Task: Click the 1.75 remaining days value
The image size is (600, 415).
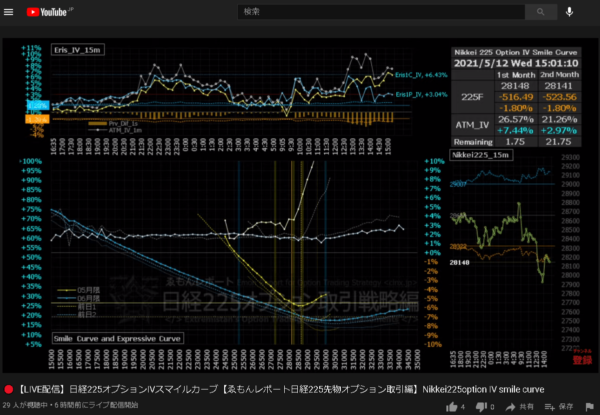Action: (516, 142)
